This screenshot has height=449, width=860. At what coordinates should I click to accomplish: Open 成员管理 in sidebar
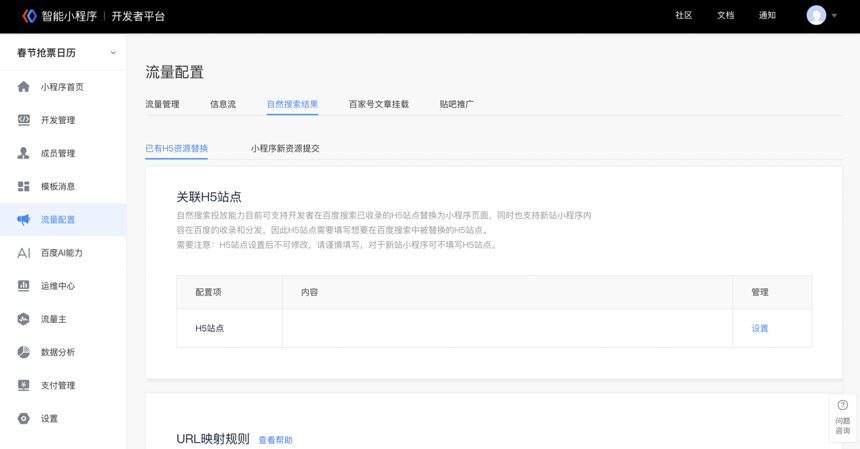(x=63, y=153)
